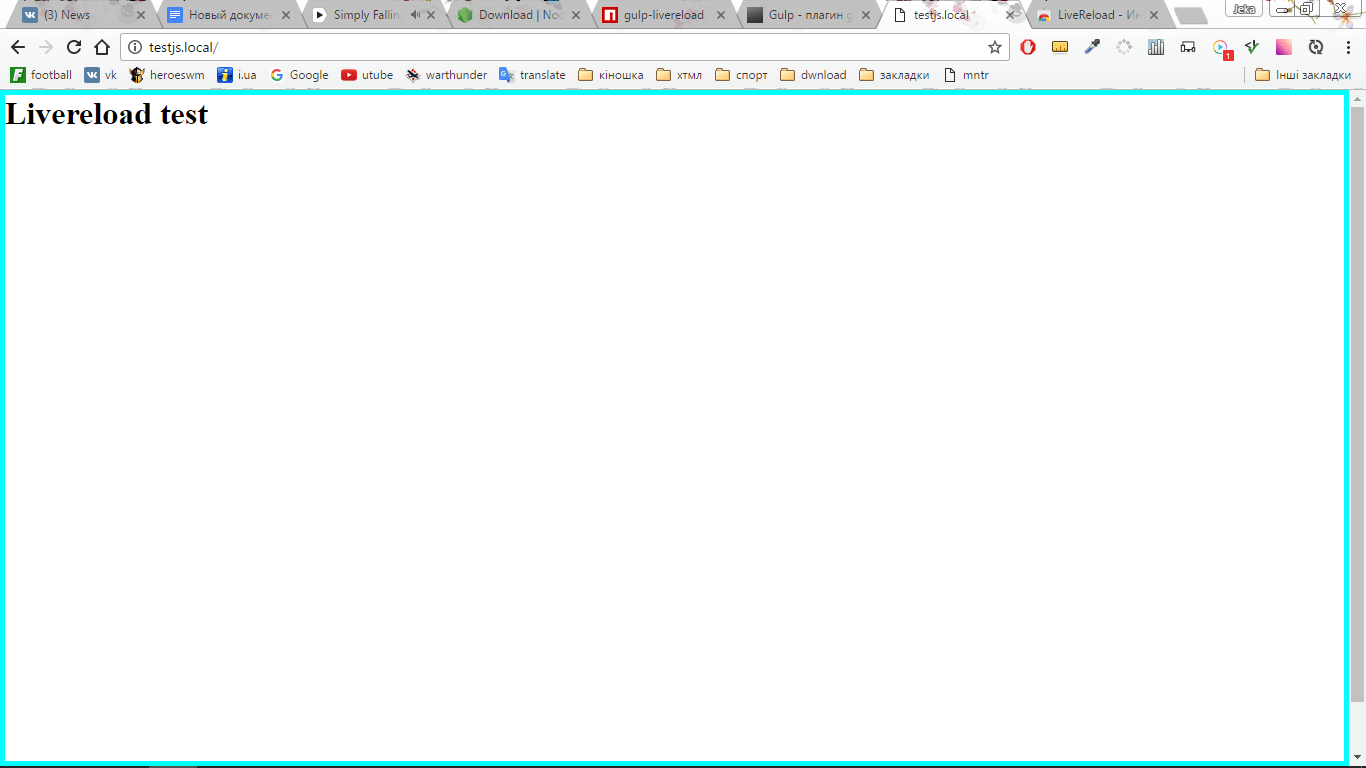Open a new tab button
Viewport: 1366px width, 768px height.
point(1190,16)
